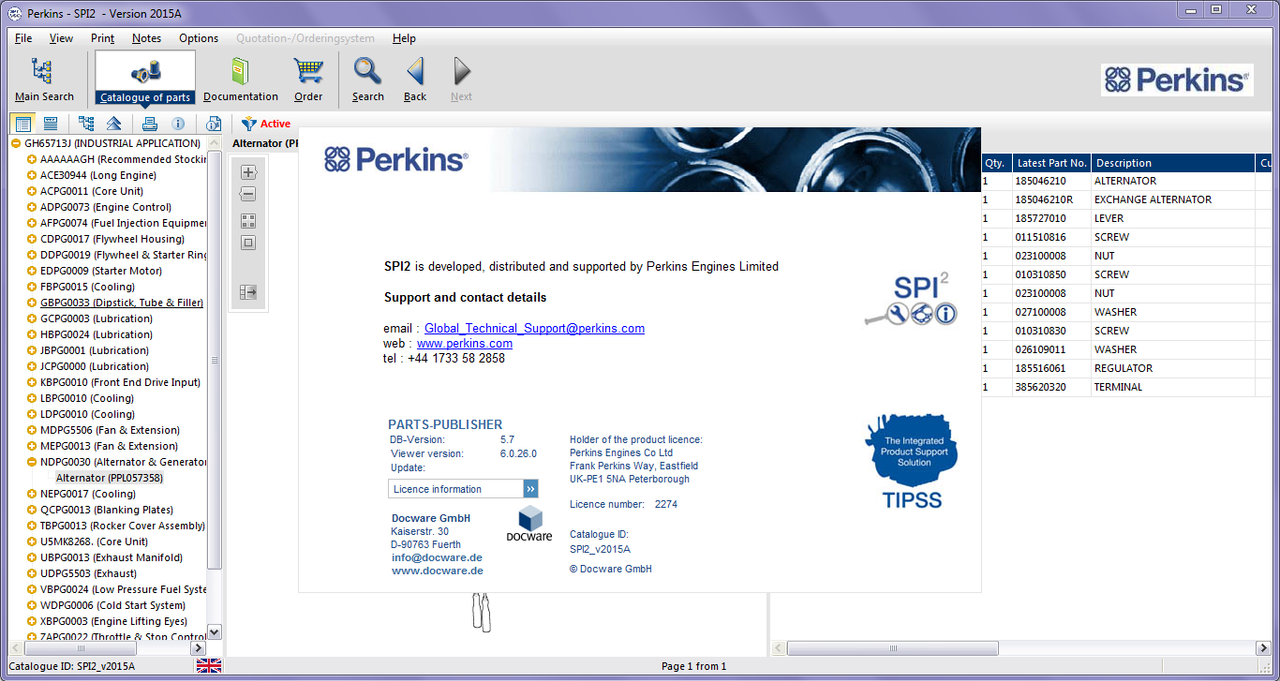The width and height of the screenshot is (1280, 681).
Task: Open the www.docware.de link
Action: (437, 570)
